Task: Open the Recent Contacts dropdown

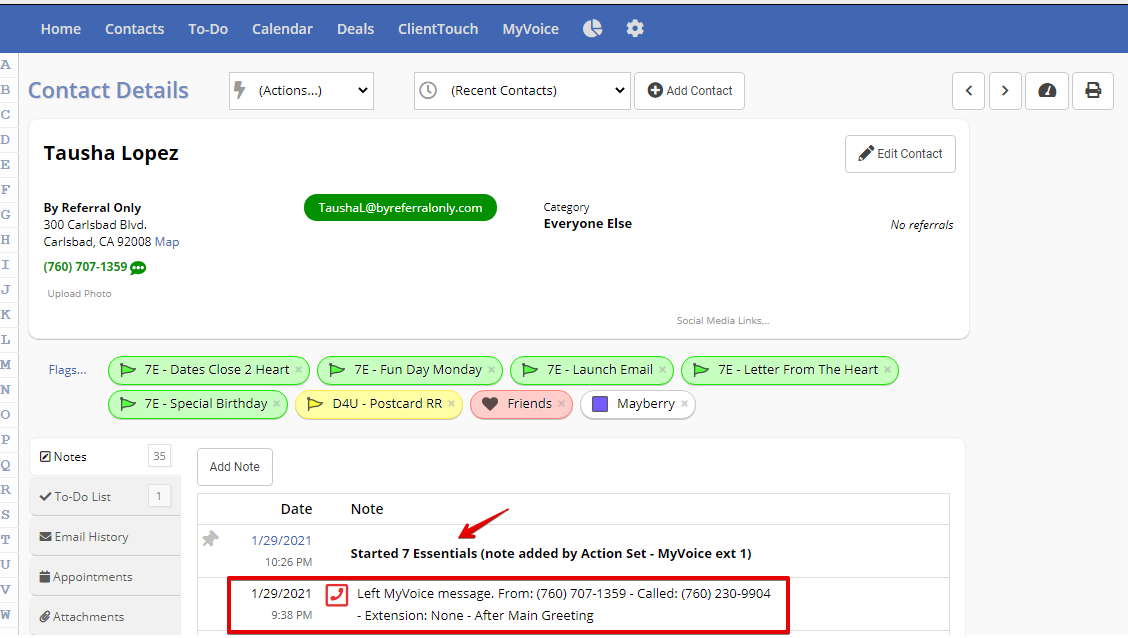Action: pyautogui.click(x=522, y=91)
